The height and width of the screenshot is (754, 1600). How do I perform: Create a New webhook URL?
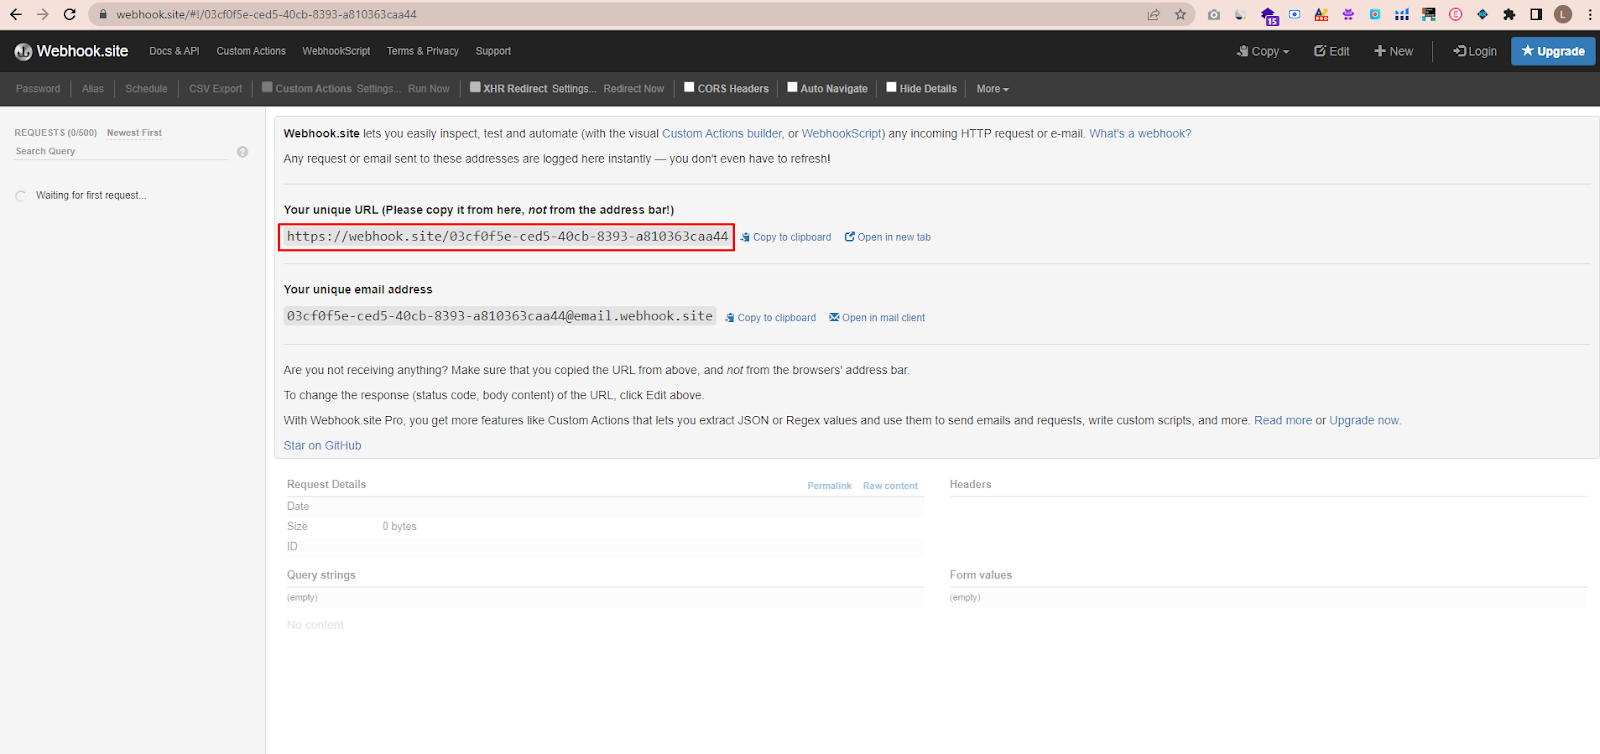pyautogui.click(x=1393, y=51)
